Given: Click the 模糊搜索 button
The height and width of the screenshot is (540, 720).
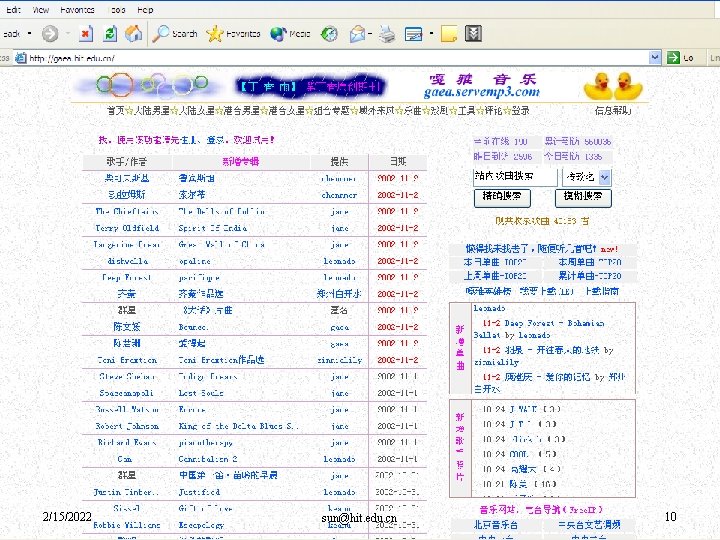Looking at the screenshot, I should (x=583, y=197).
